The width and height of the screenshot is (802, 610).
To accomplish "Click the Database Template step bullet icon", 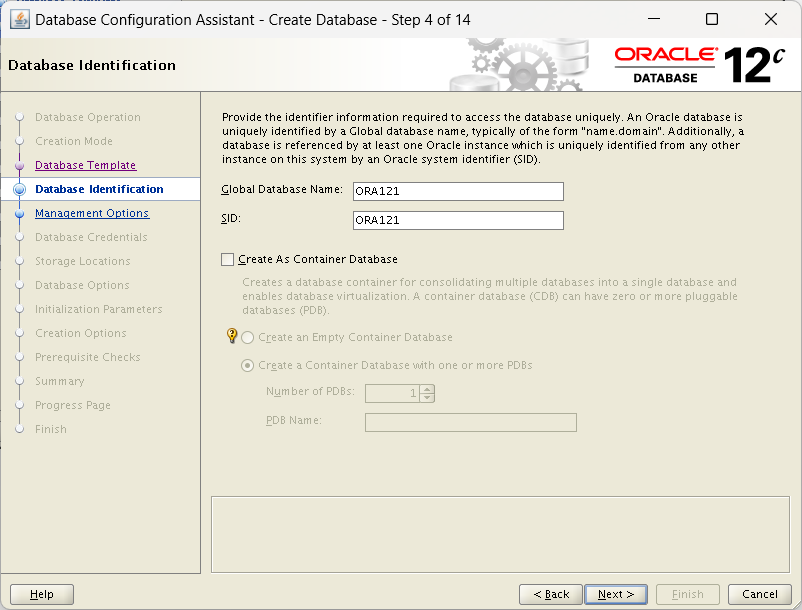I will pos(19,166).
